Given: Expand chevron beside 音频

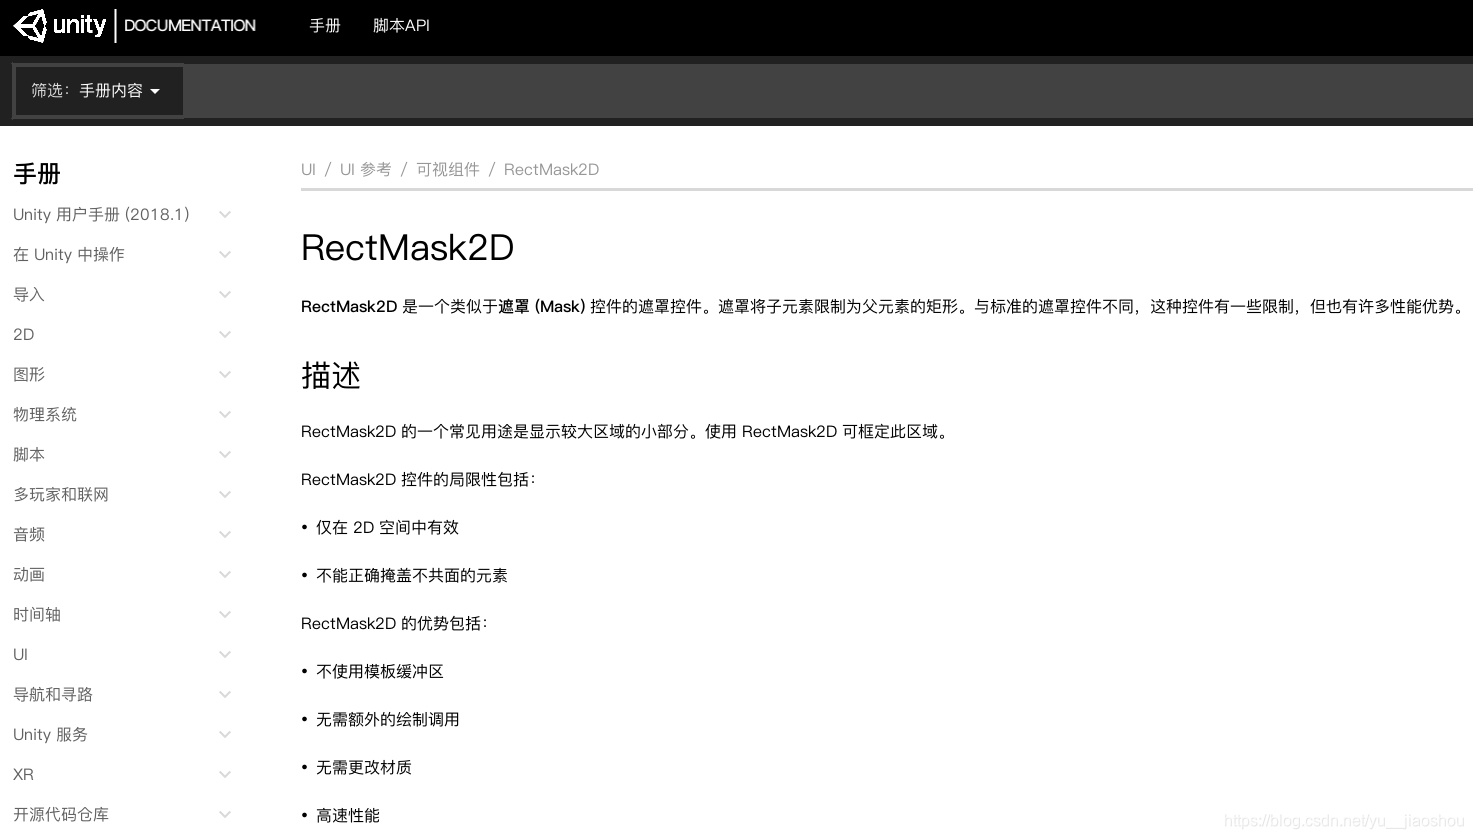Looking at the screenshot, I should tap(225, 535).
